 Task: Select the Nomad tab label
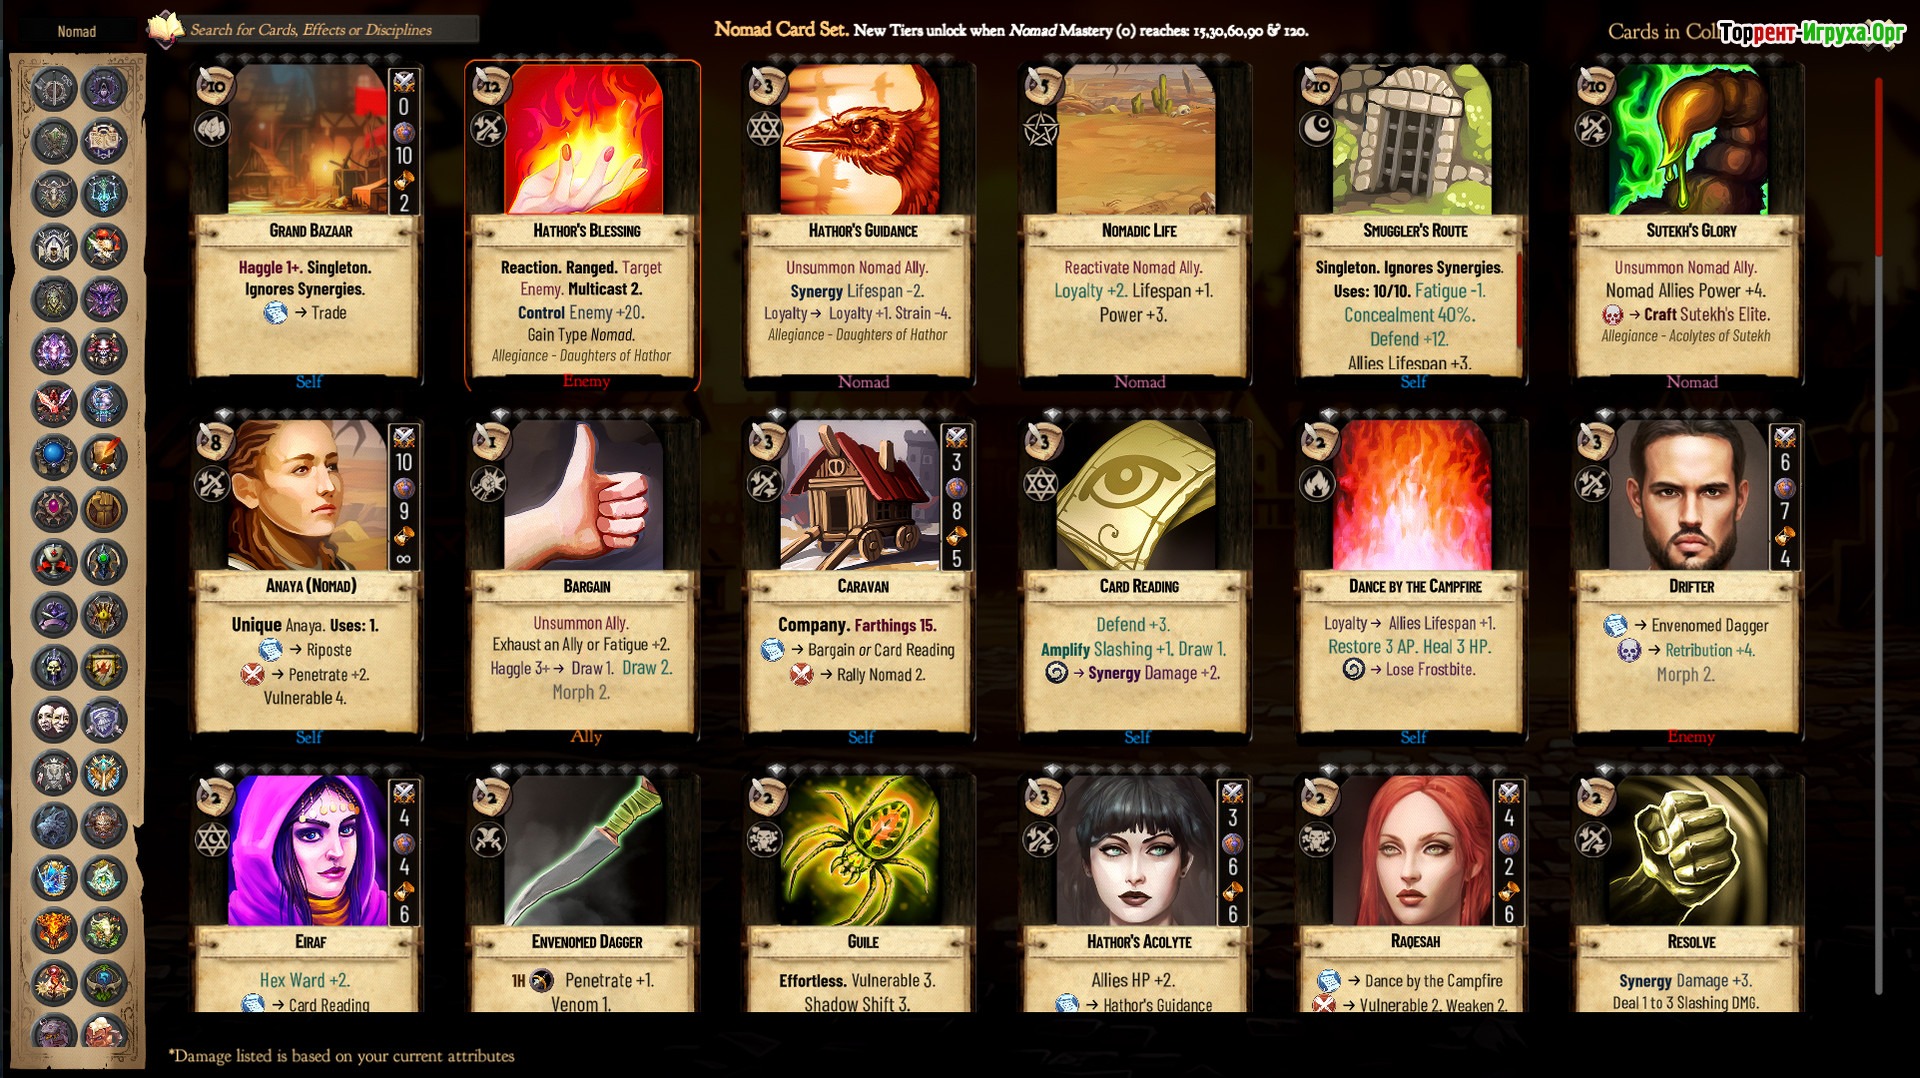point(77,31)
